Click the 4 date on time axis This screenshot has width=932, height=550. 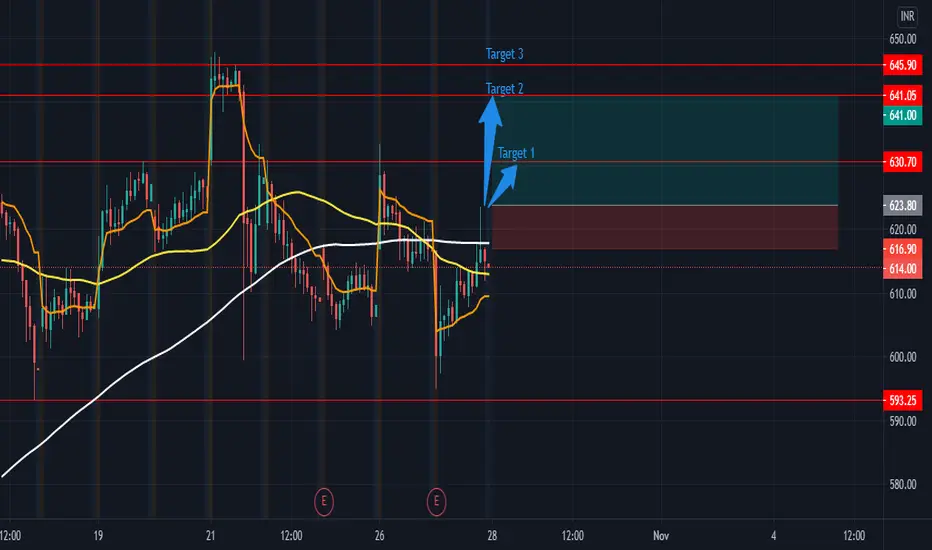tap(773, 536)
